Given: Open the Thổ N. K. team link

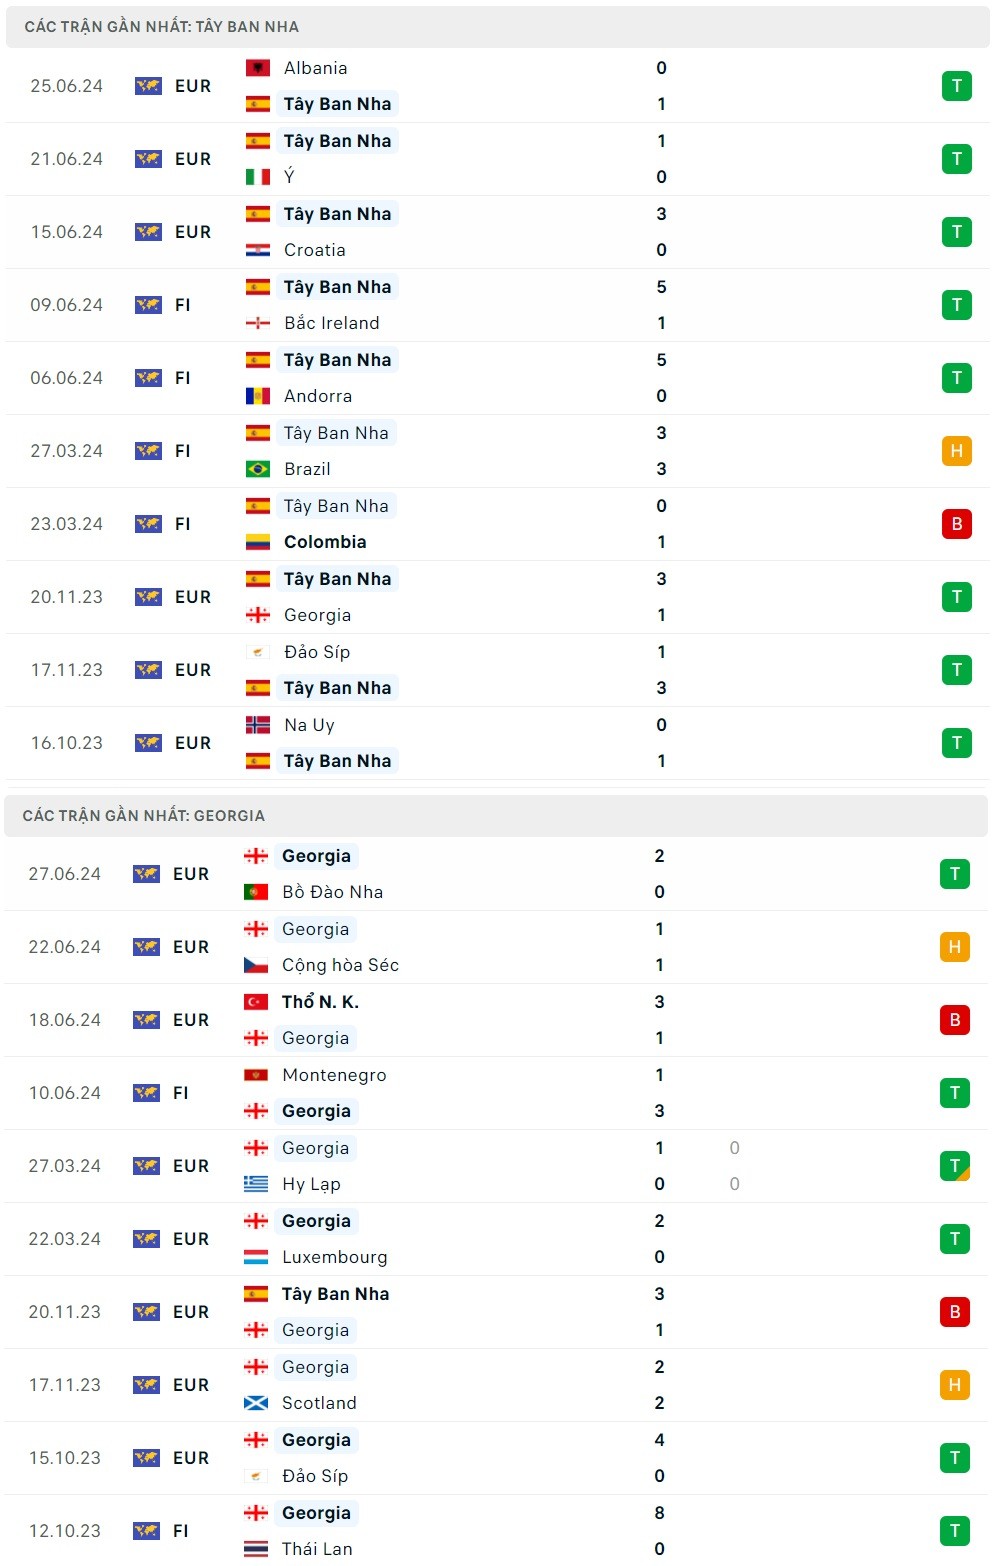Looking at the screenshot, I should pos(320,1002).
